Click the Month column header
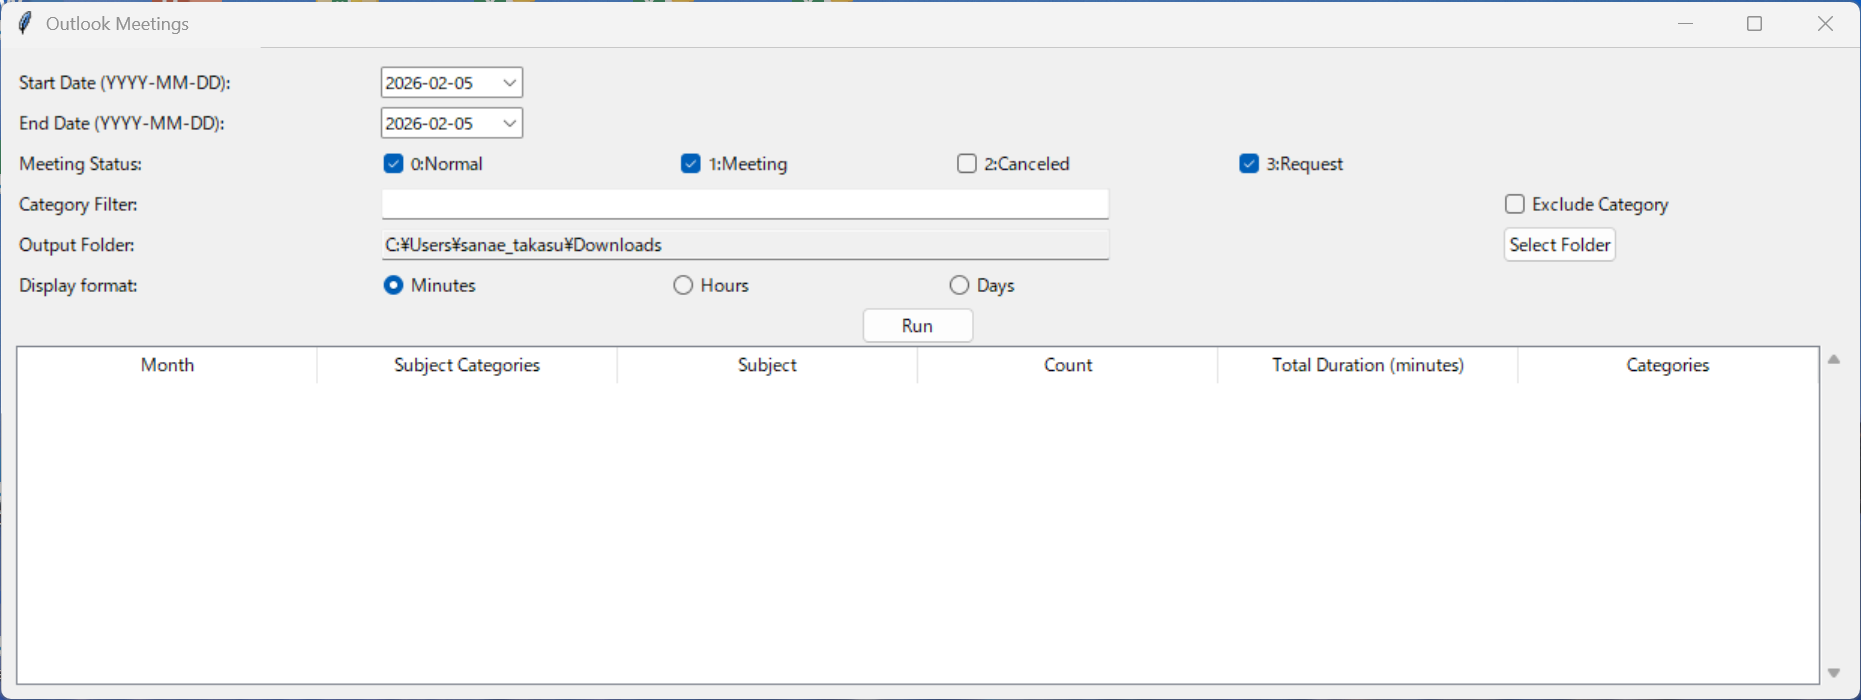The height and width of the screenshot is (700, 1861). (x=167, y=365)
